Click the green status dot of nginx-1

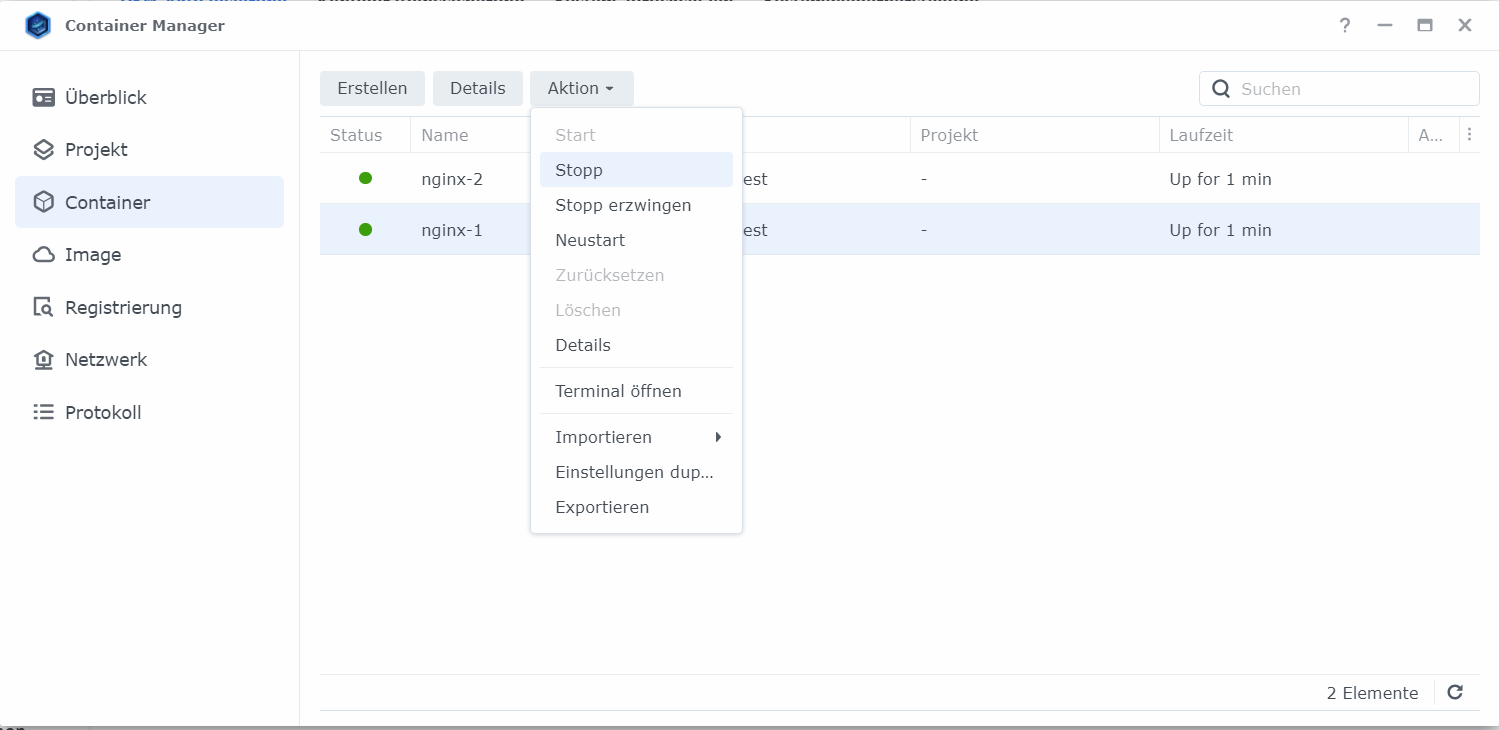(365, 228)
